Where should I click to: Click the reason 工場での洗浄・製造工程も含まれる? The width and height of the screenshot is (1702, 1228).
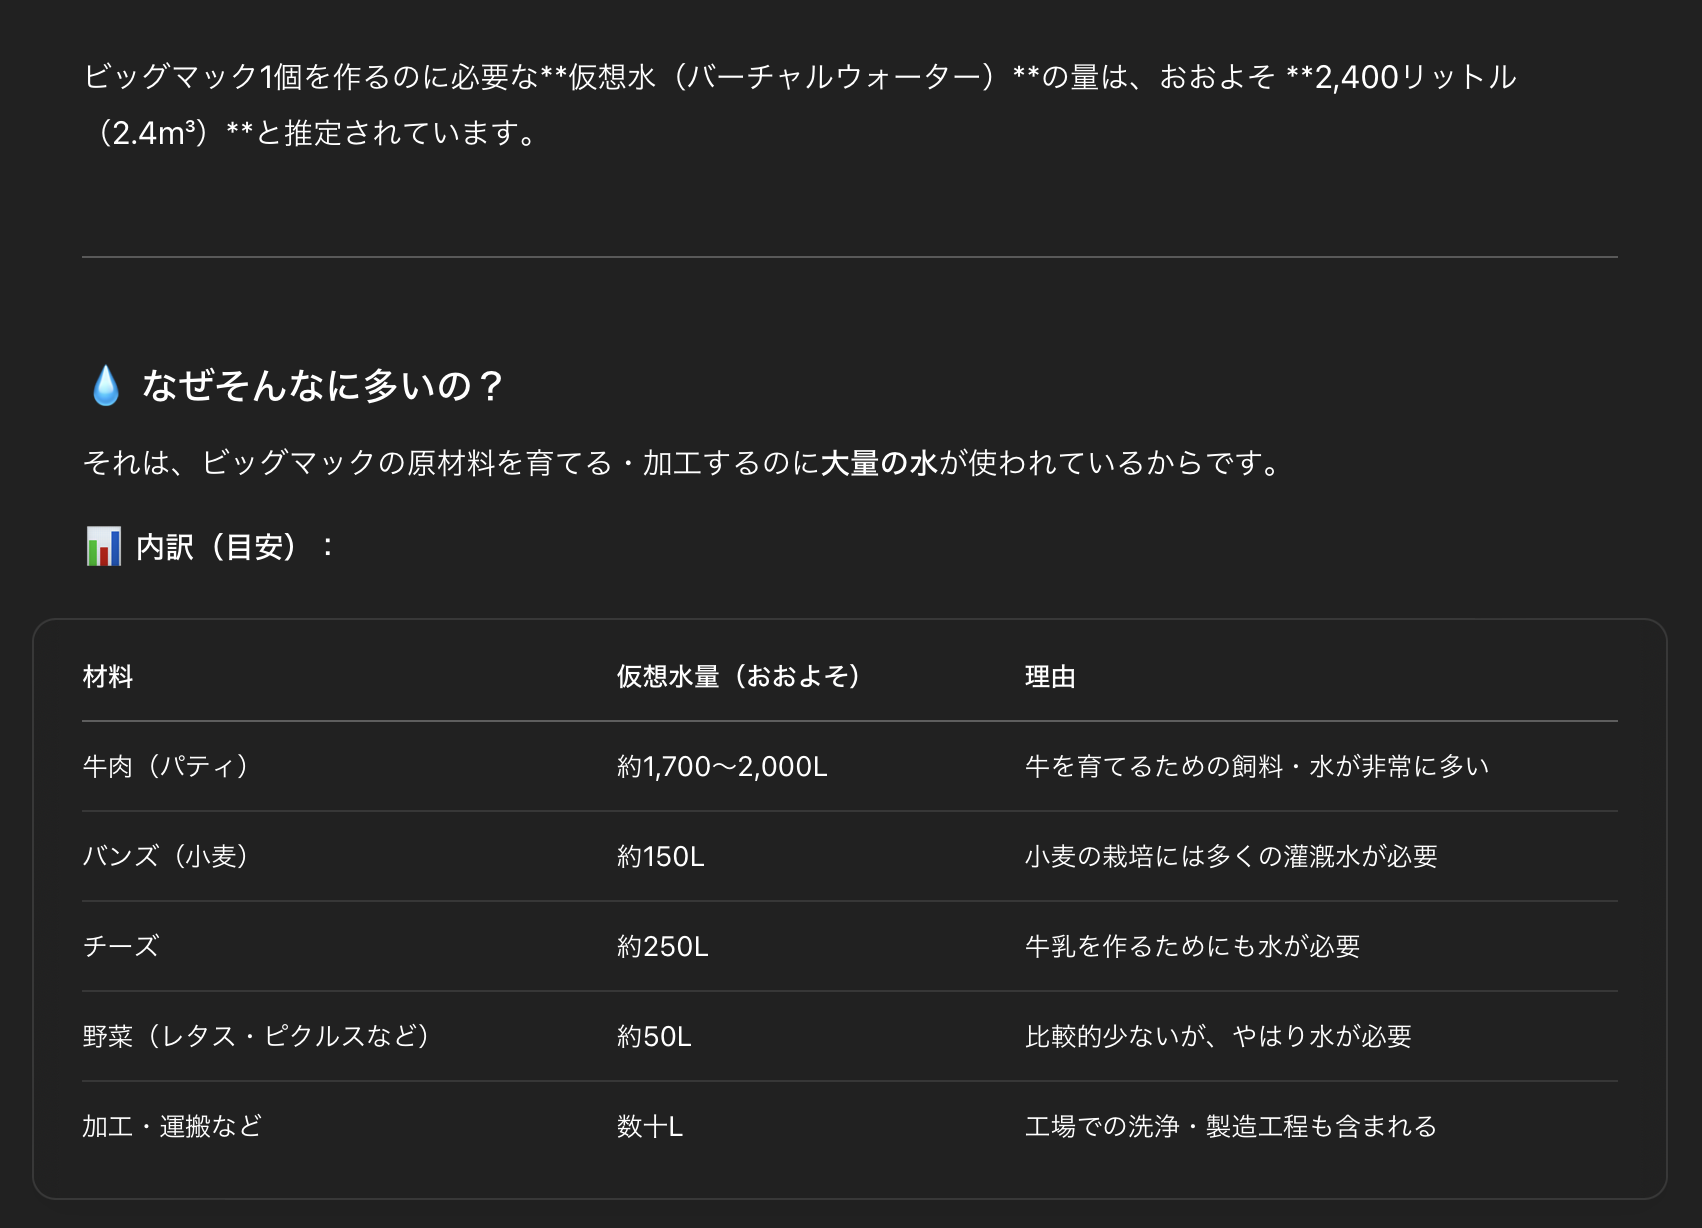1231,1127
